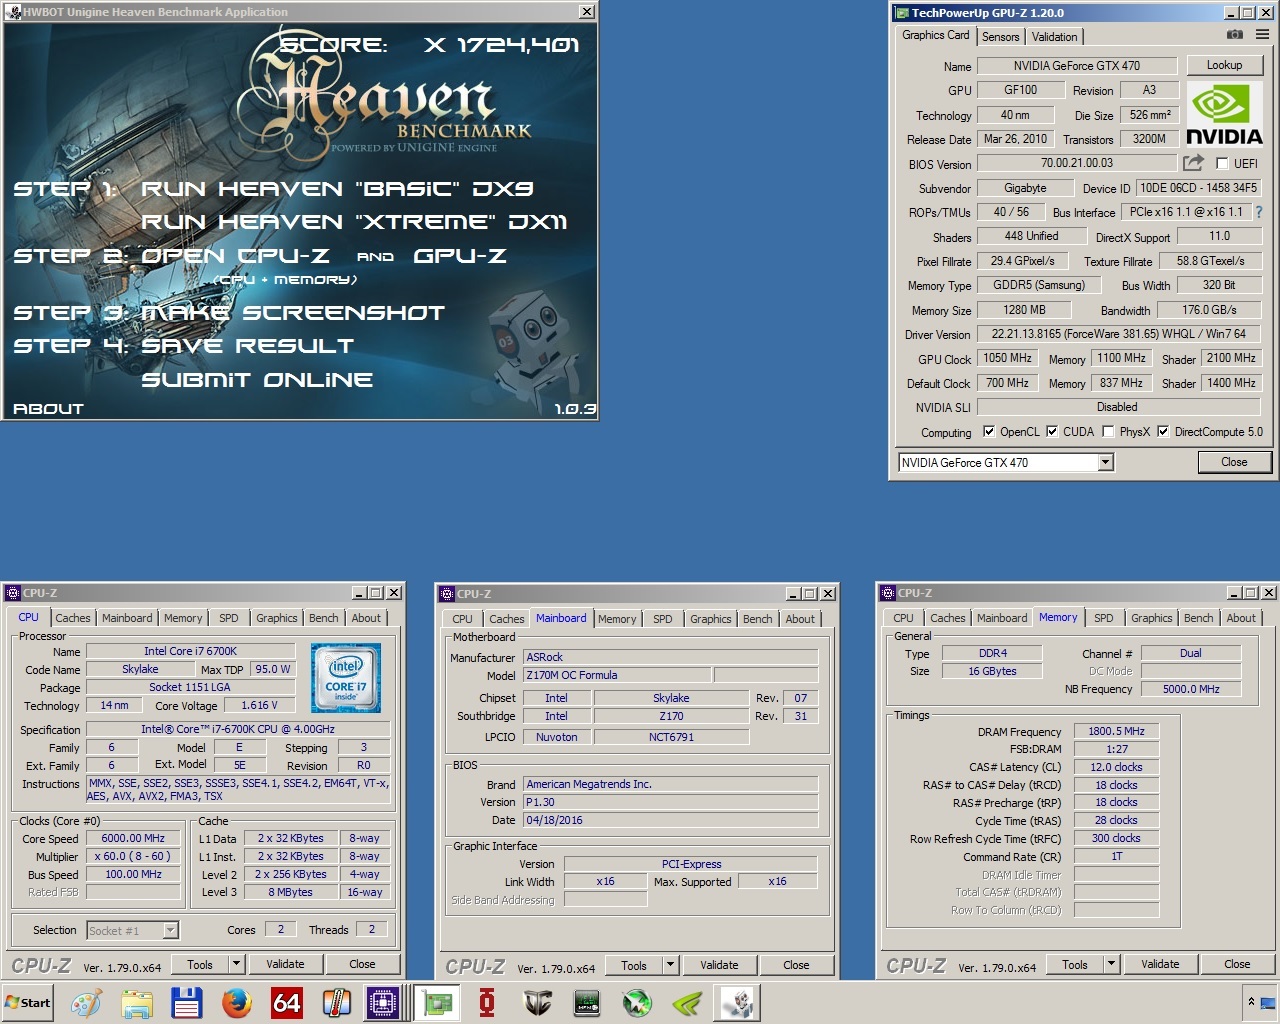The width and height of the screenshot is (1280, 1024).
Task: Open SPD tab in CPU-Z Mainboard window
Action: [x=663, y=619]
